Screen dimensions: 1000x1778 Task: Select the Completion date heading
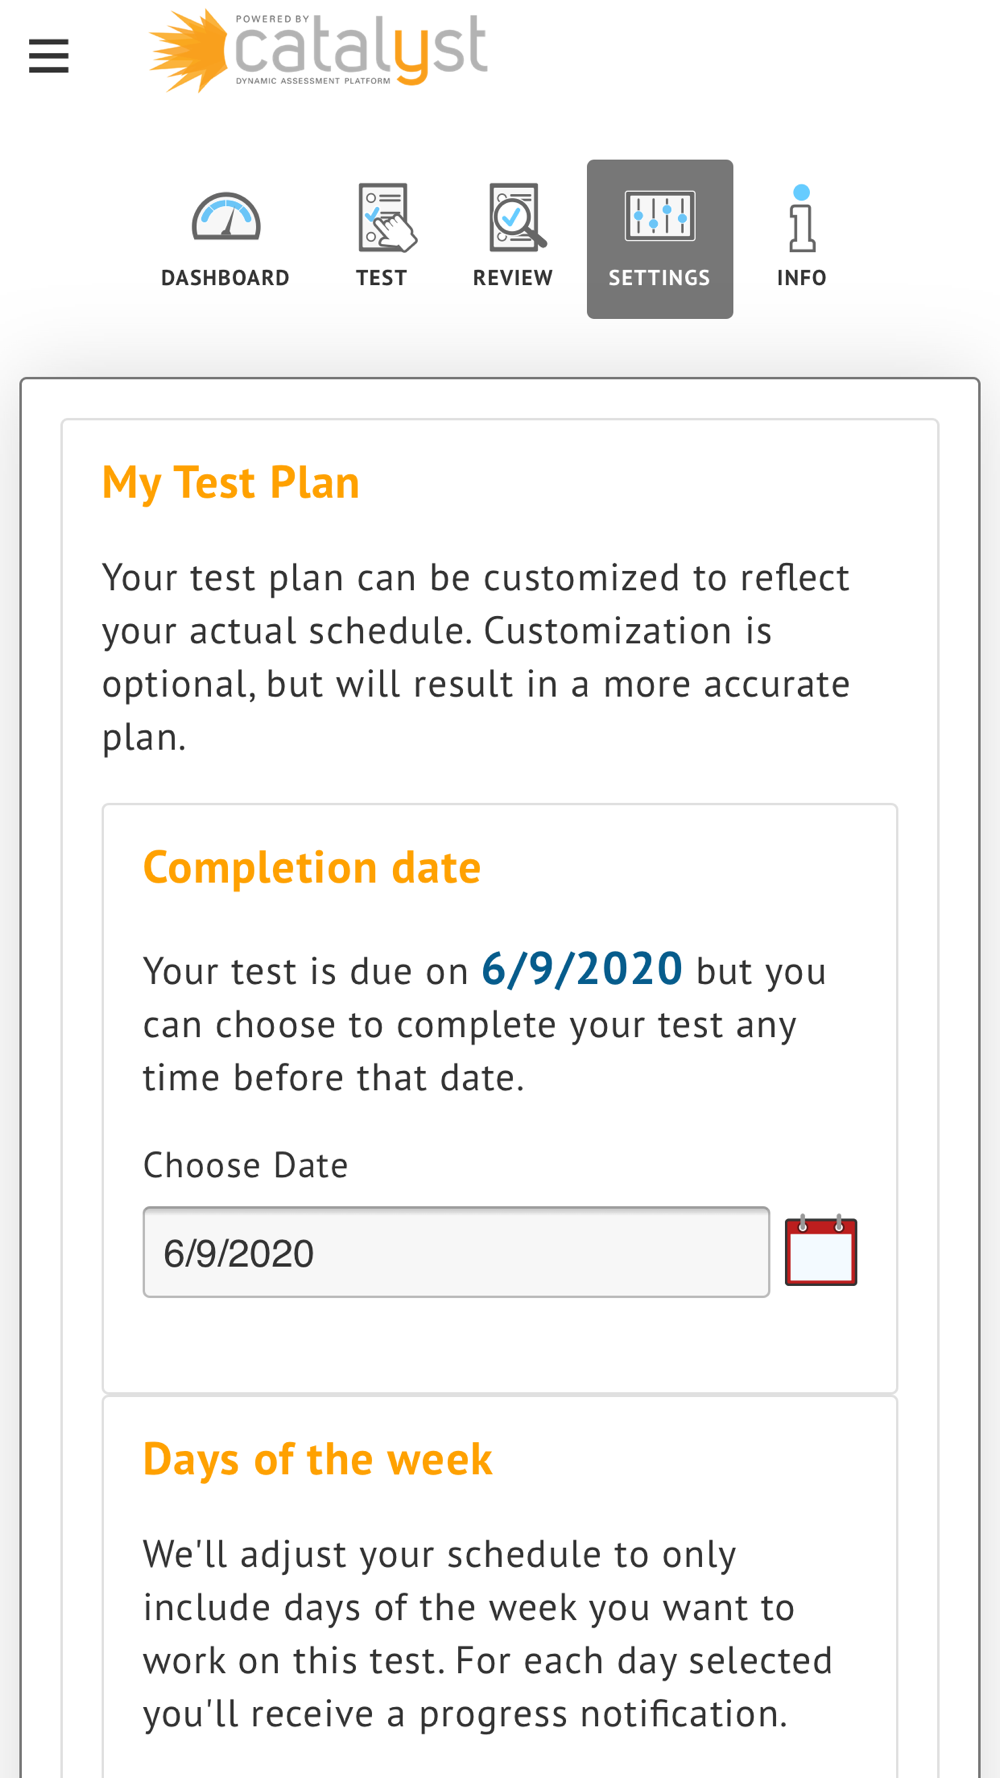[x=312, y=867]
